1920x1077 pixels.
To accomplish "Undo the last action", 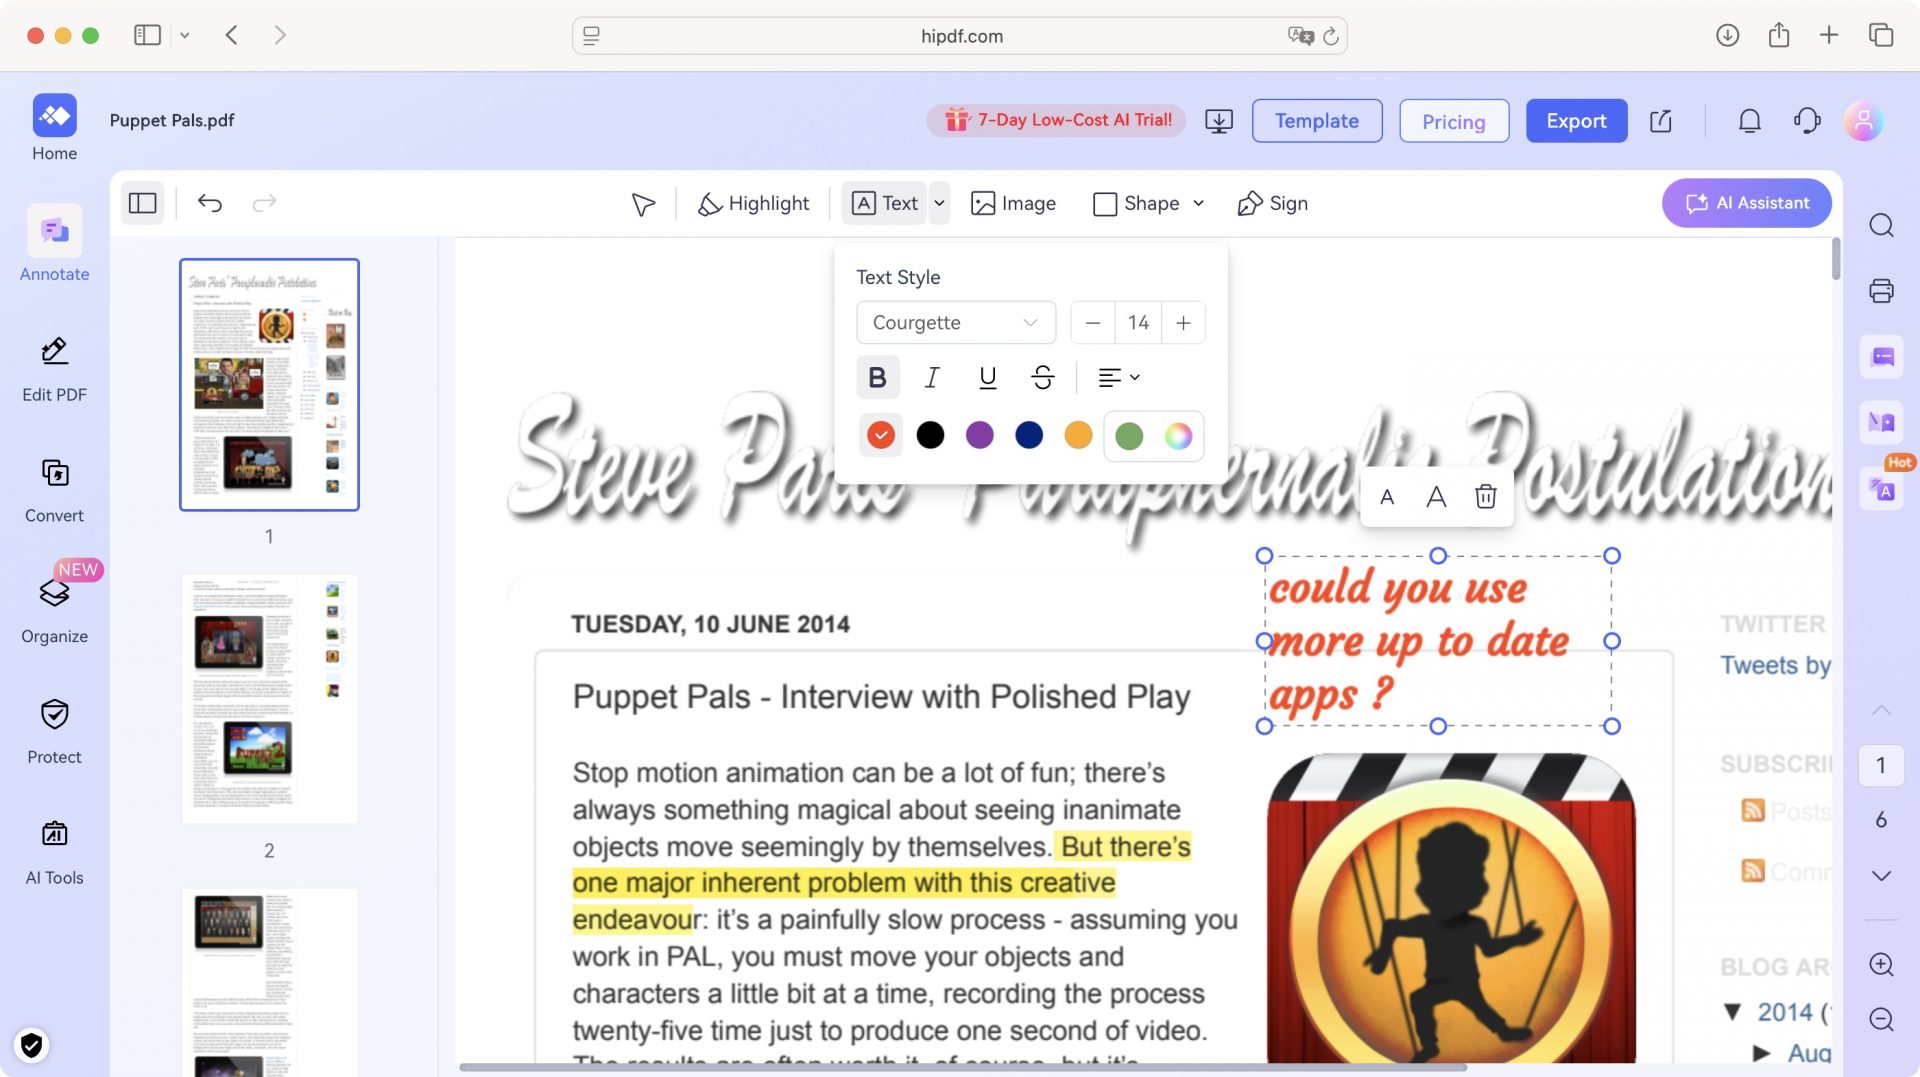I will click(x=209, y=202).
